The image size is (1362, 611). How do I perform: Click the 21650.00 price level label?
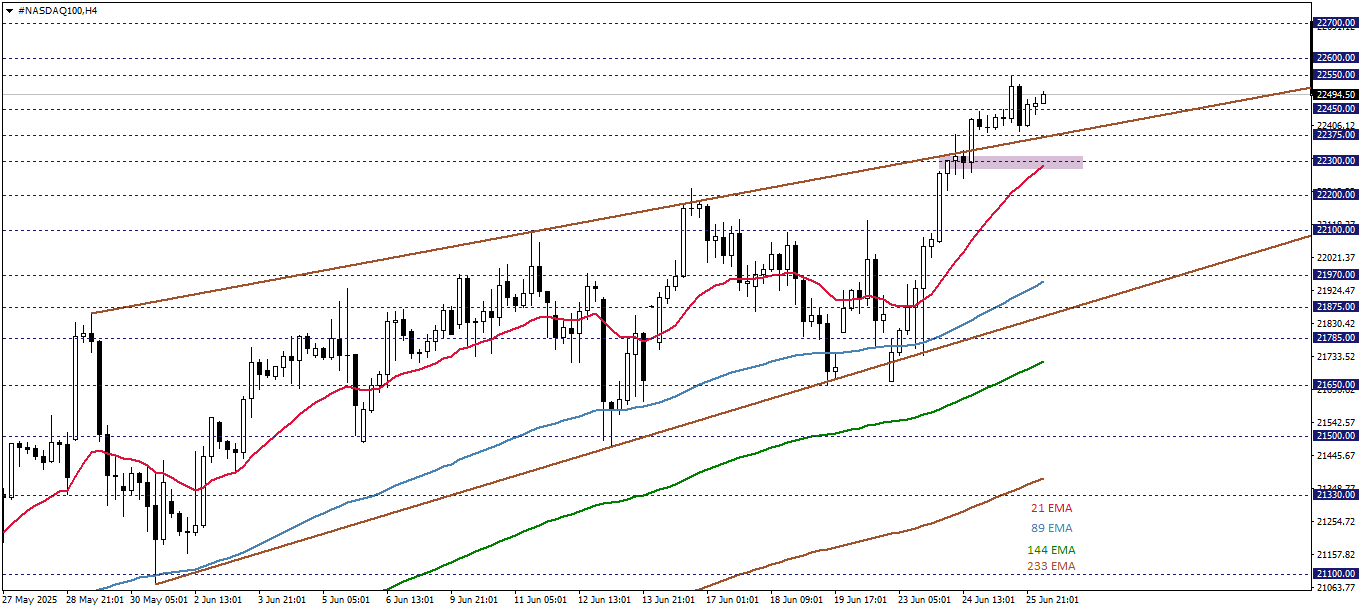1336,384
